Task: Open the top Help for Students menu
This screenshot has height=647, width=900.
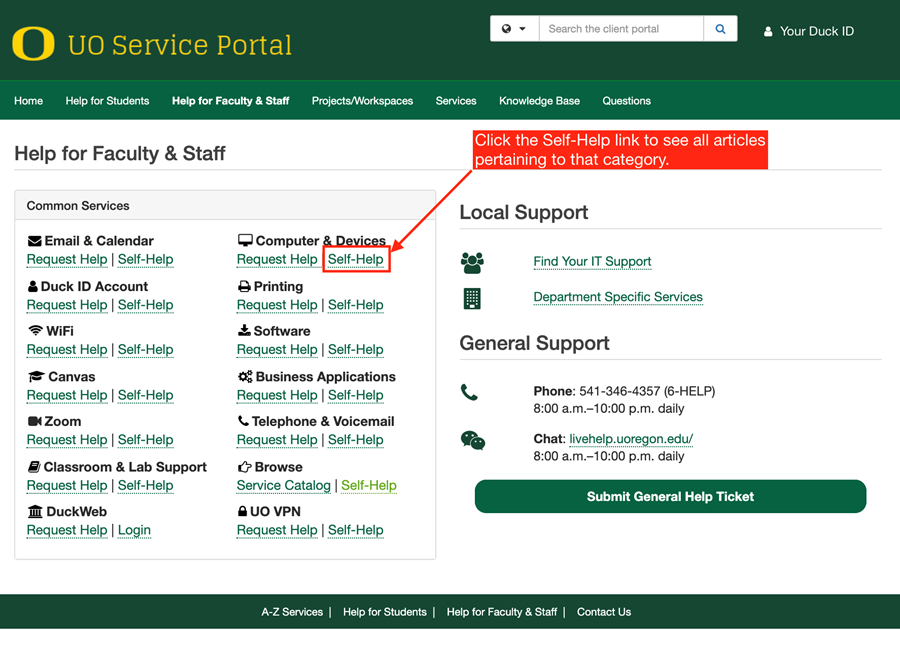Action: 107,101
